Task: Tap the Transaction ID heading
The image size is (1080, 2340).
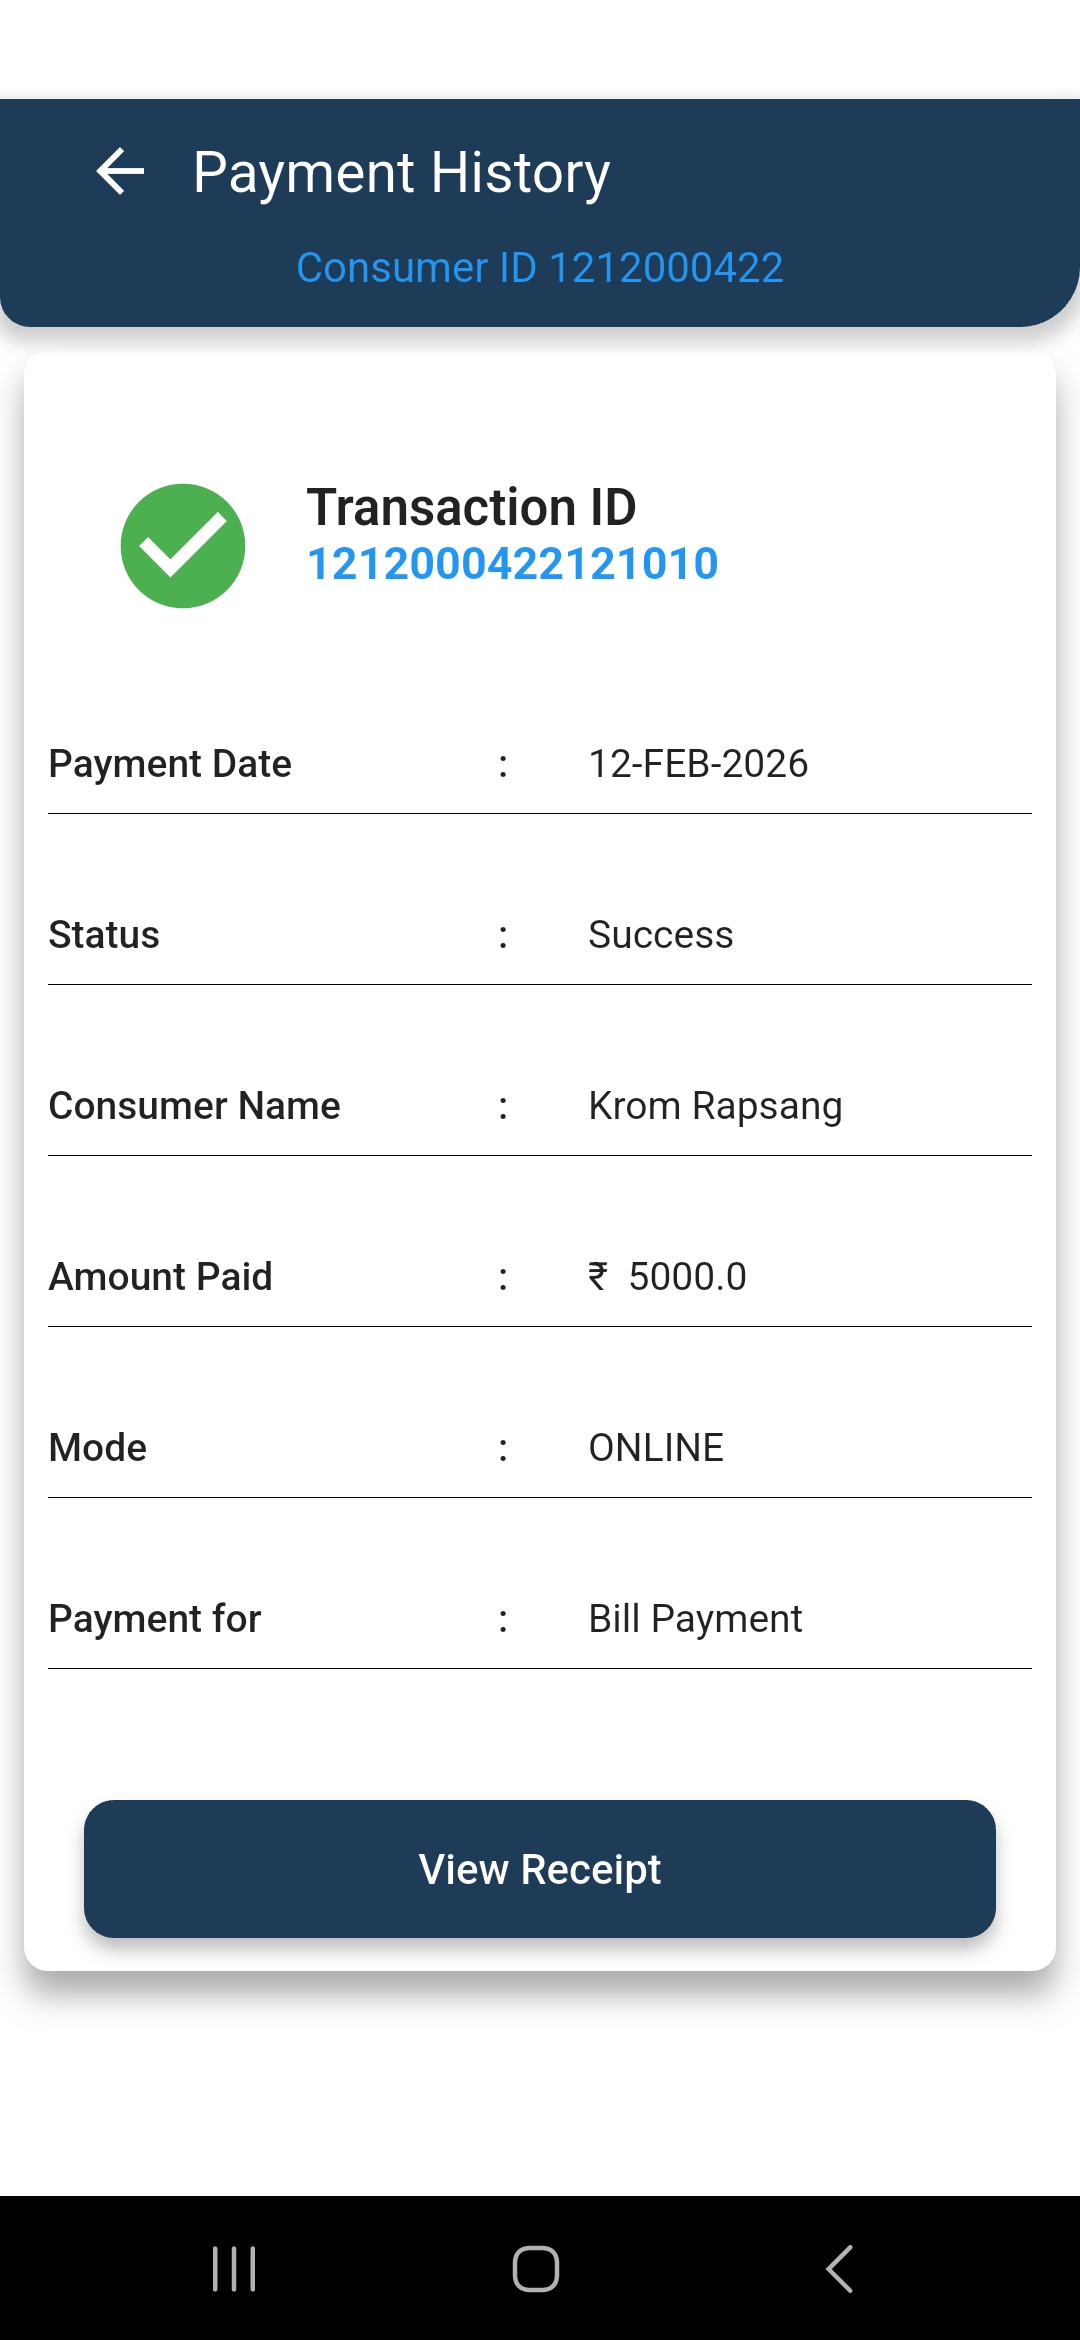Action: pos(471,507)
